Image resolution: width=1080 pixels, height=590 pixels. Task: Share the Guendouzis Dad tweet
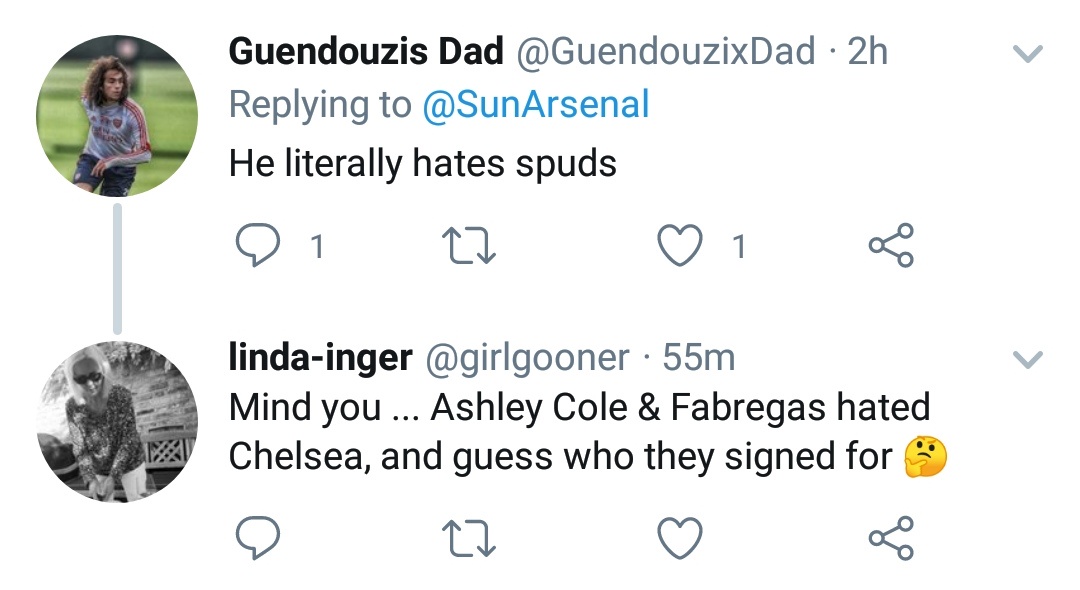[x=890, y=246]
